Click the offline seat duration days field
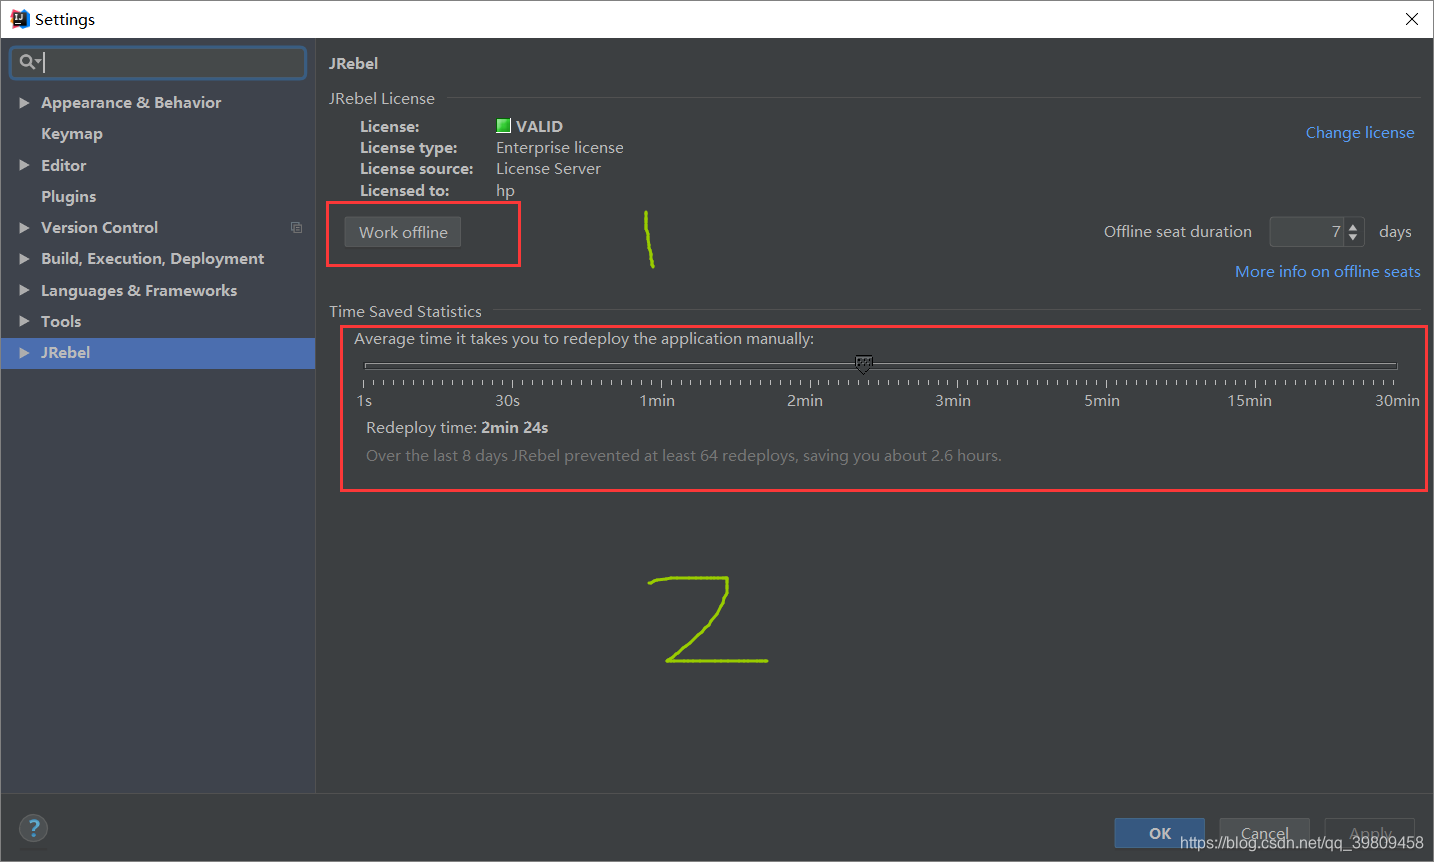Viewport: 1434px width, 862px height. [1307, 232]
